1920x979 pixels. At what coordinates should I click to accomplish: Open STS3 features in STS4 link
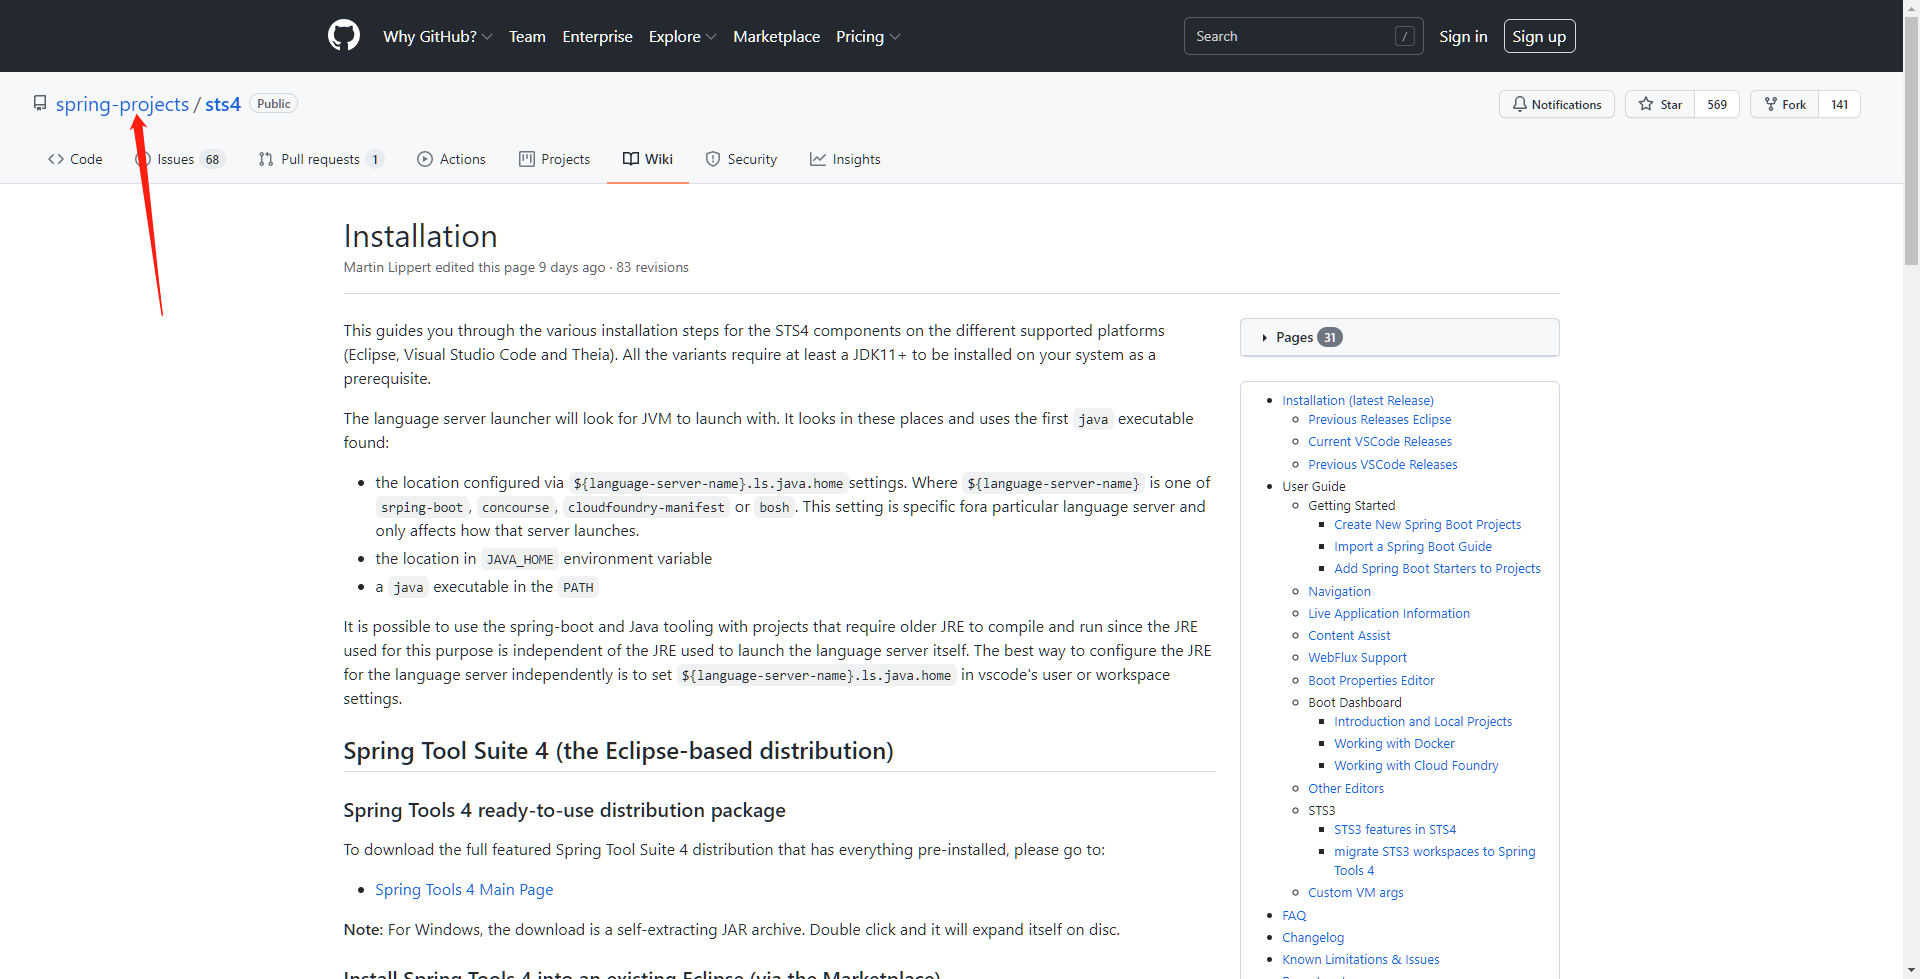[x=1395, y=829]
